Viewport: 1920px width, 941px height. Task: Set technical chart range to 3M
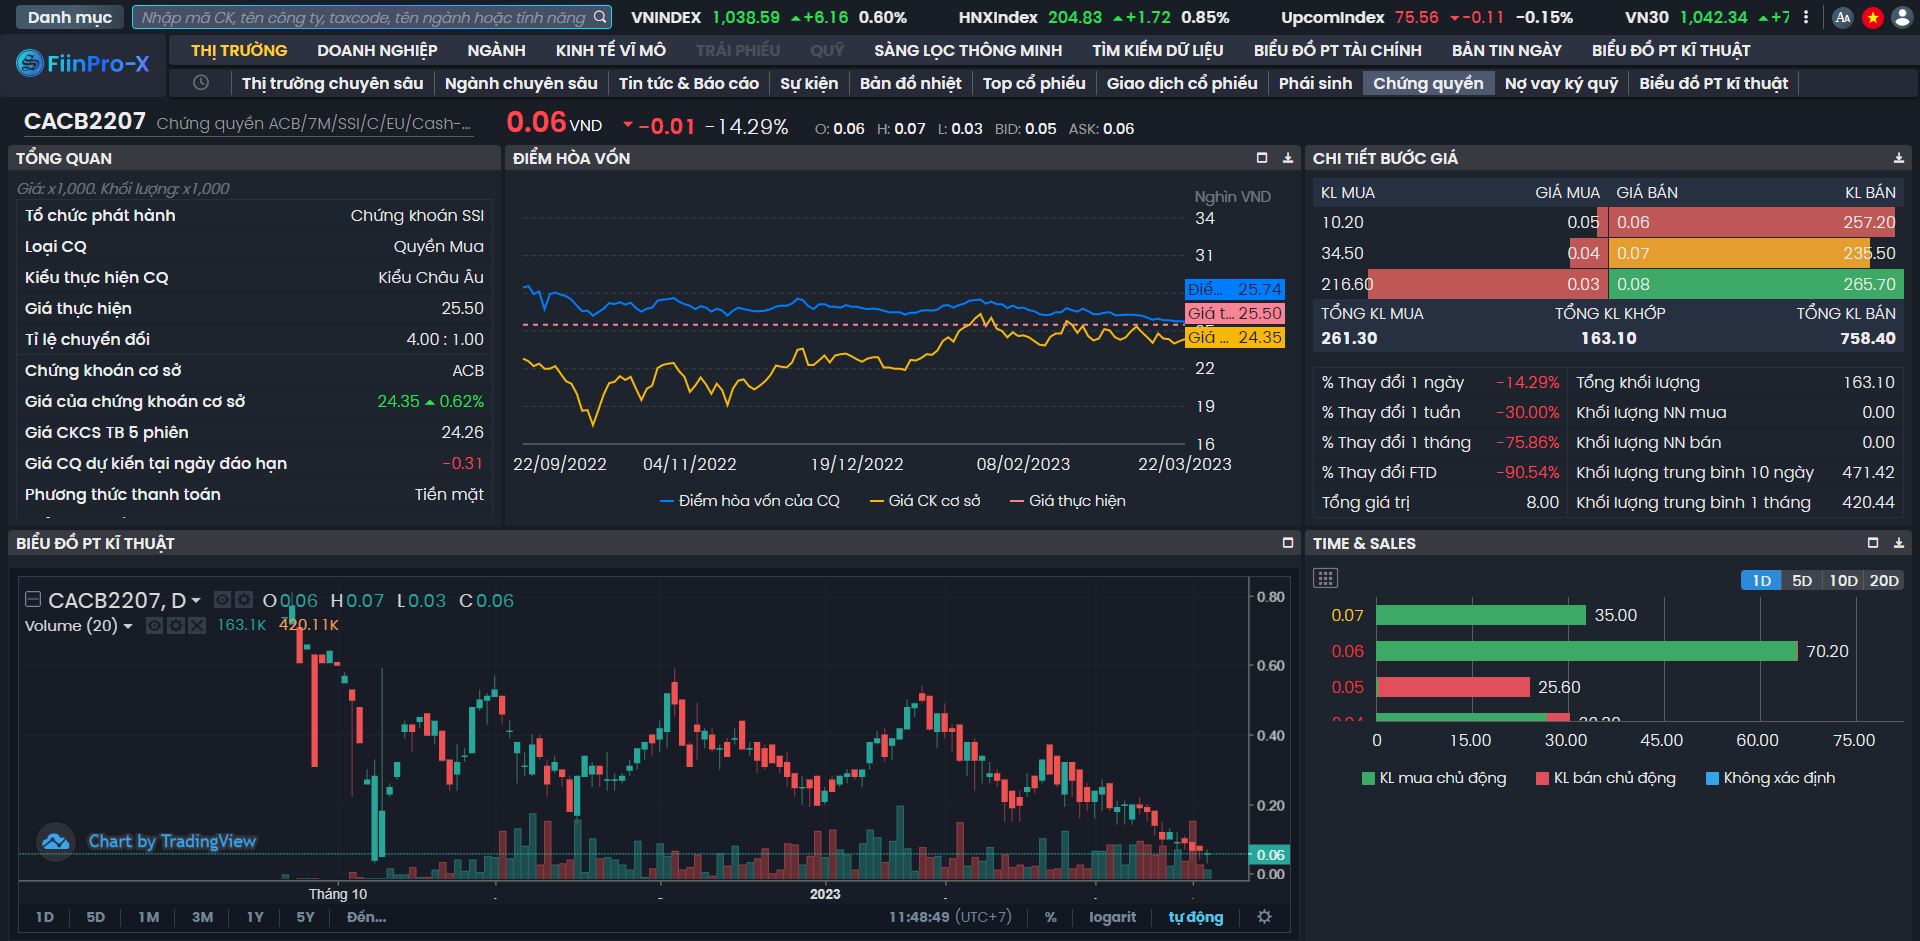[202, 916]
